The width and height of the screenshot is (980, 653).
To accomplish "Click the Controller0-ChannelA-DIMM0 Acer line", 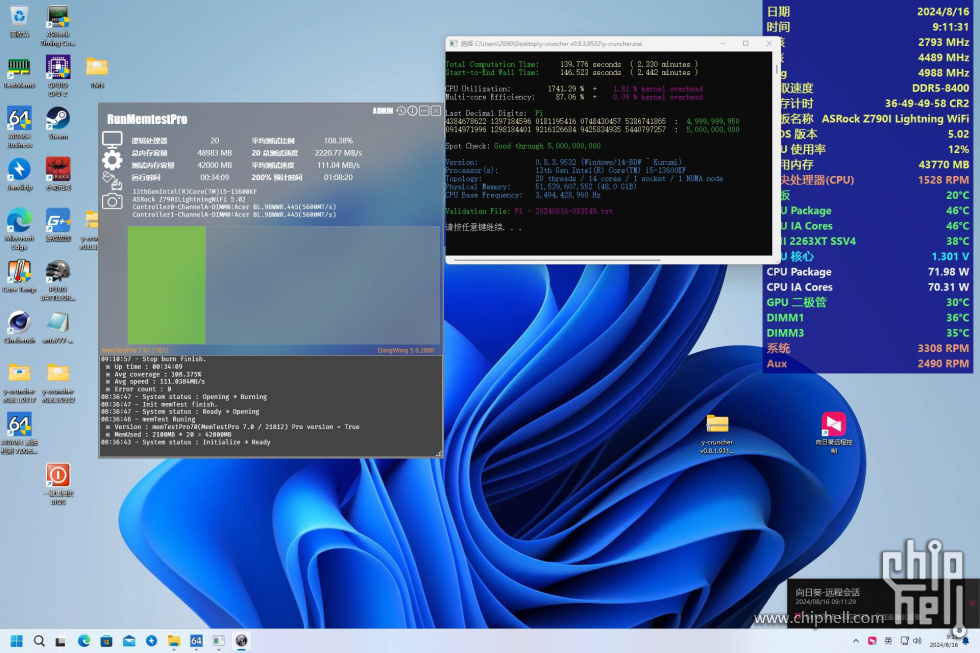I will click(x=234, y=207).
